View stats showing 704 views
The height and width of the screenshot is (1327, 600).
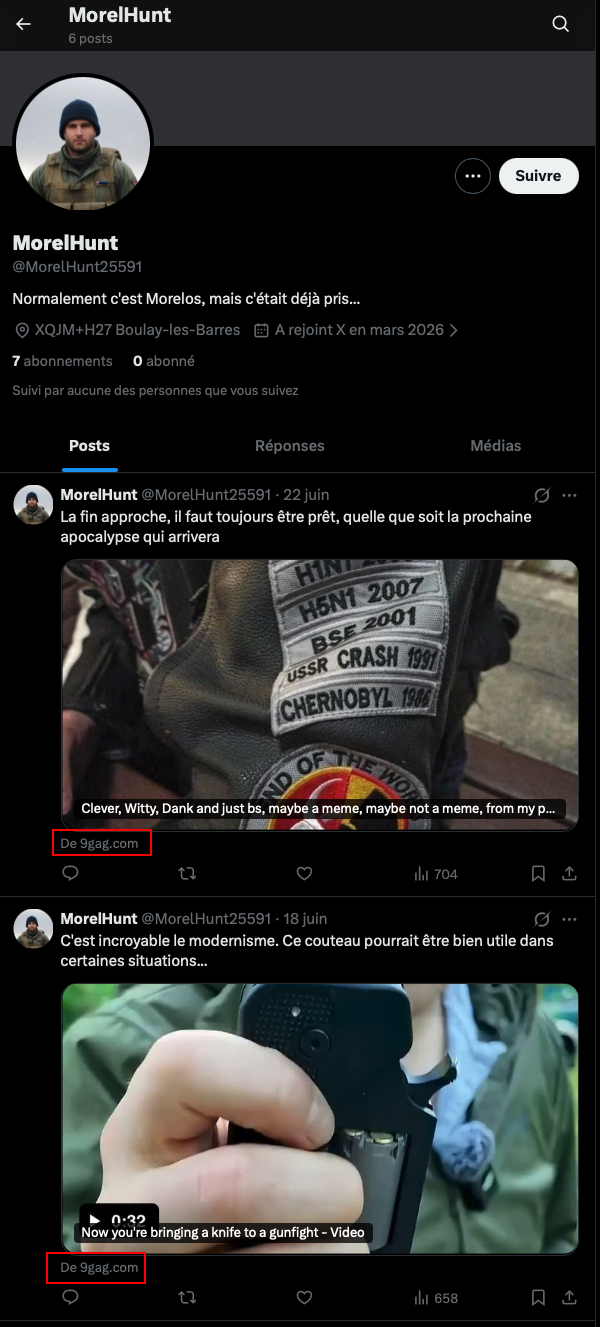click(435, 874)
